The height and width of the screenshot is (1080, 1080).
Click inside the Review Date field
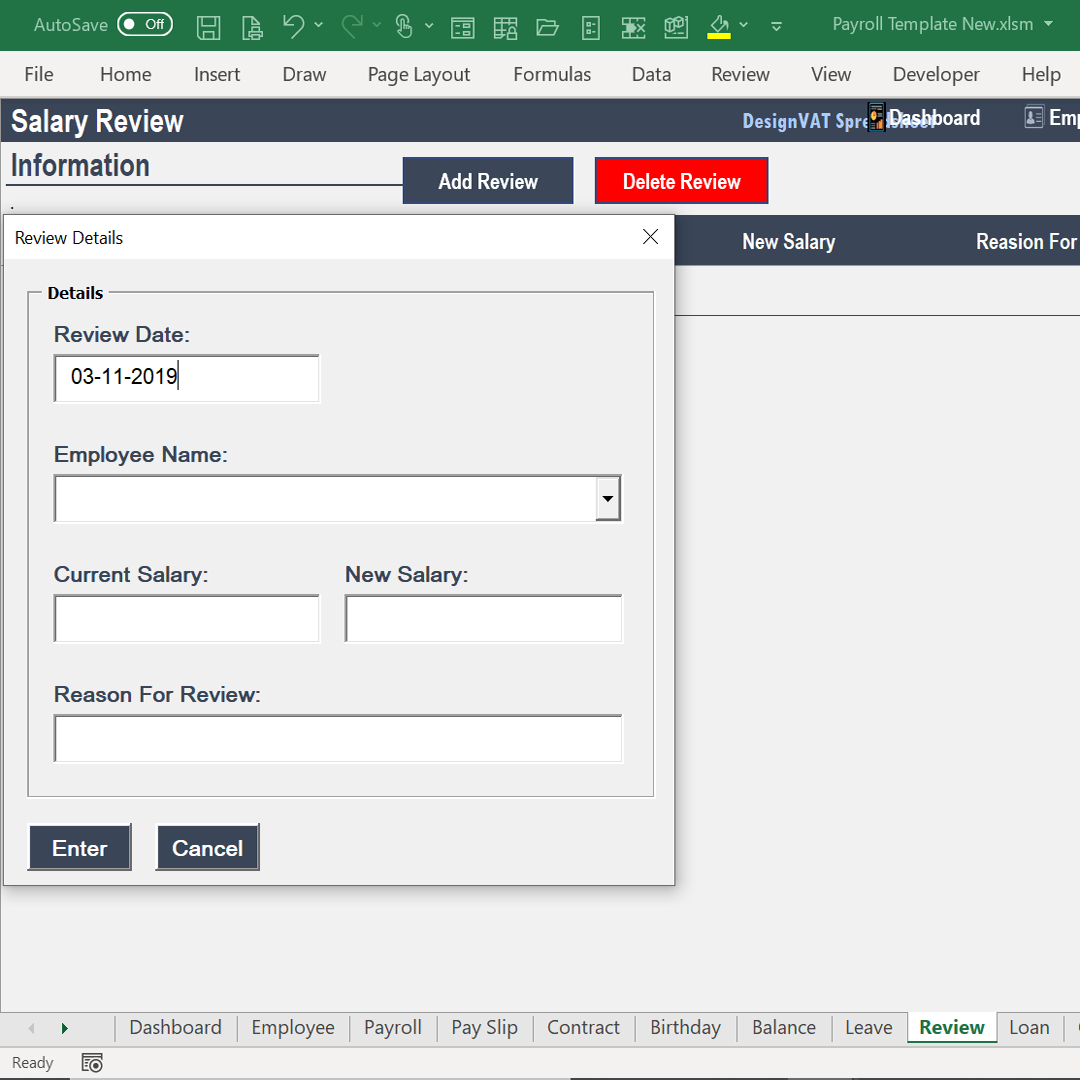186,378
